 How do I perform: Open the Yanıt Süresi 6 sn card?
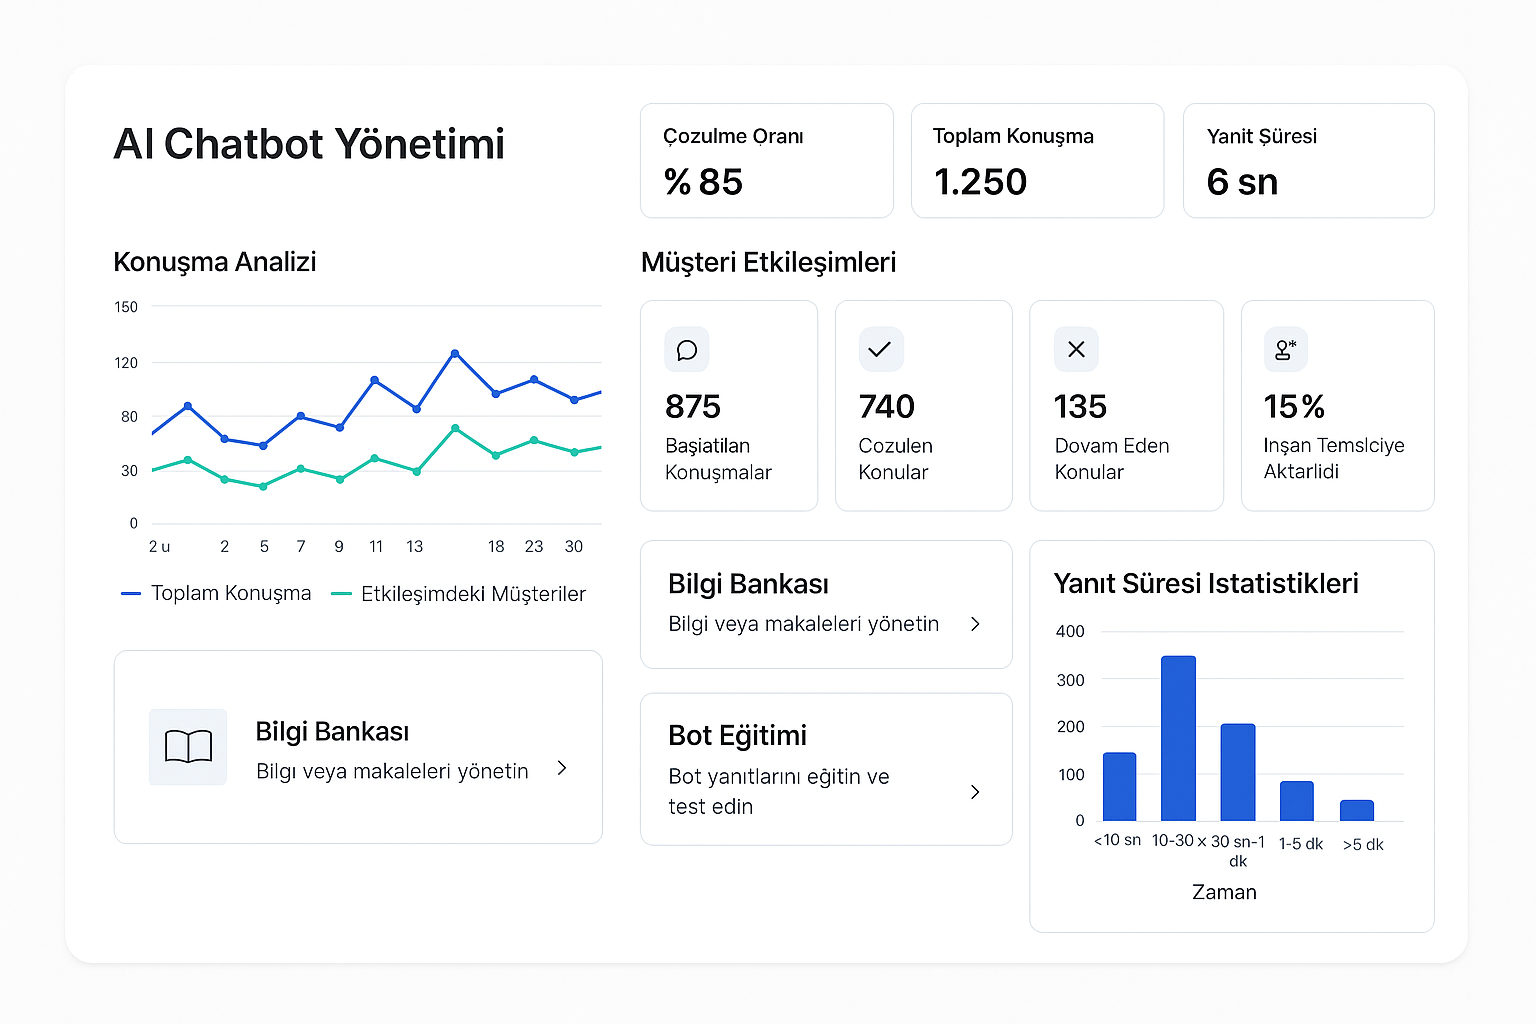click(1308, 161)
